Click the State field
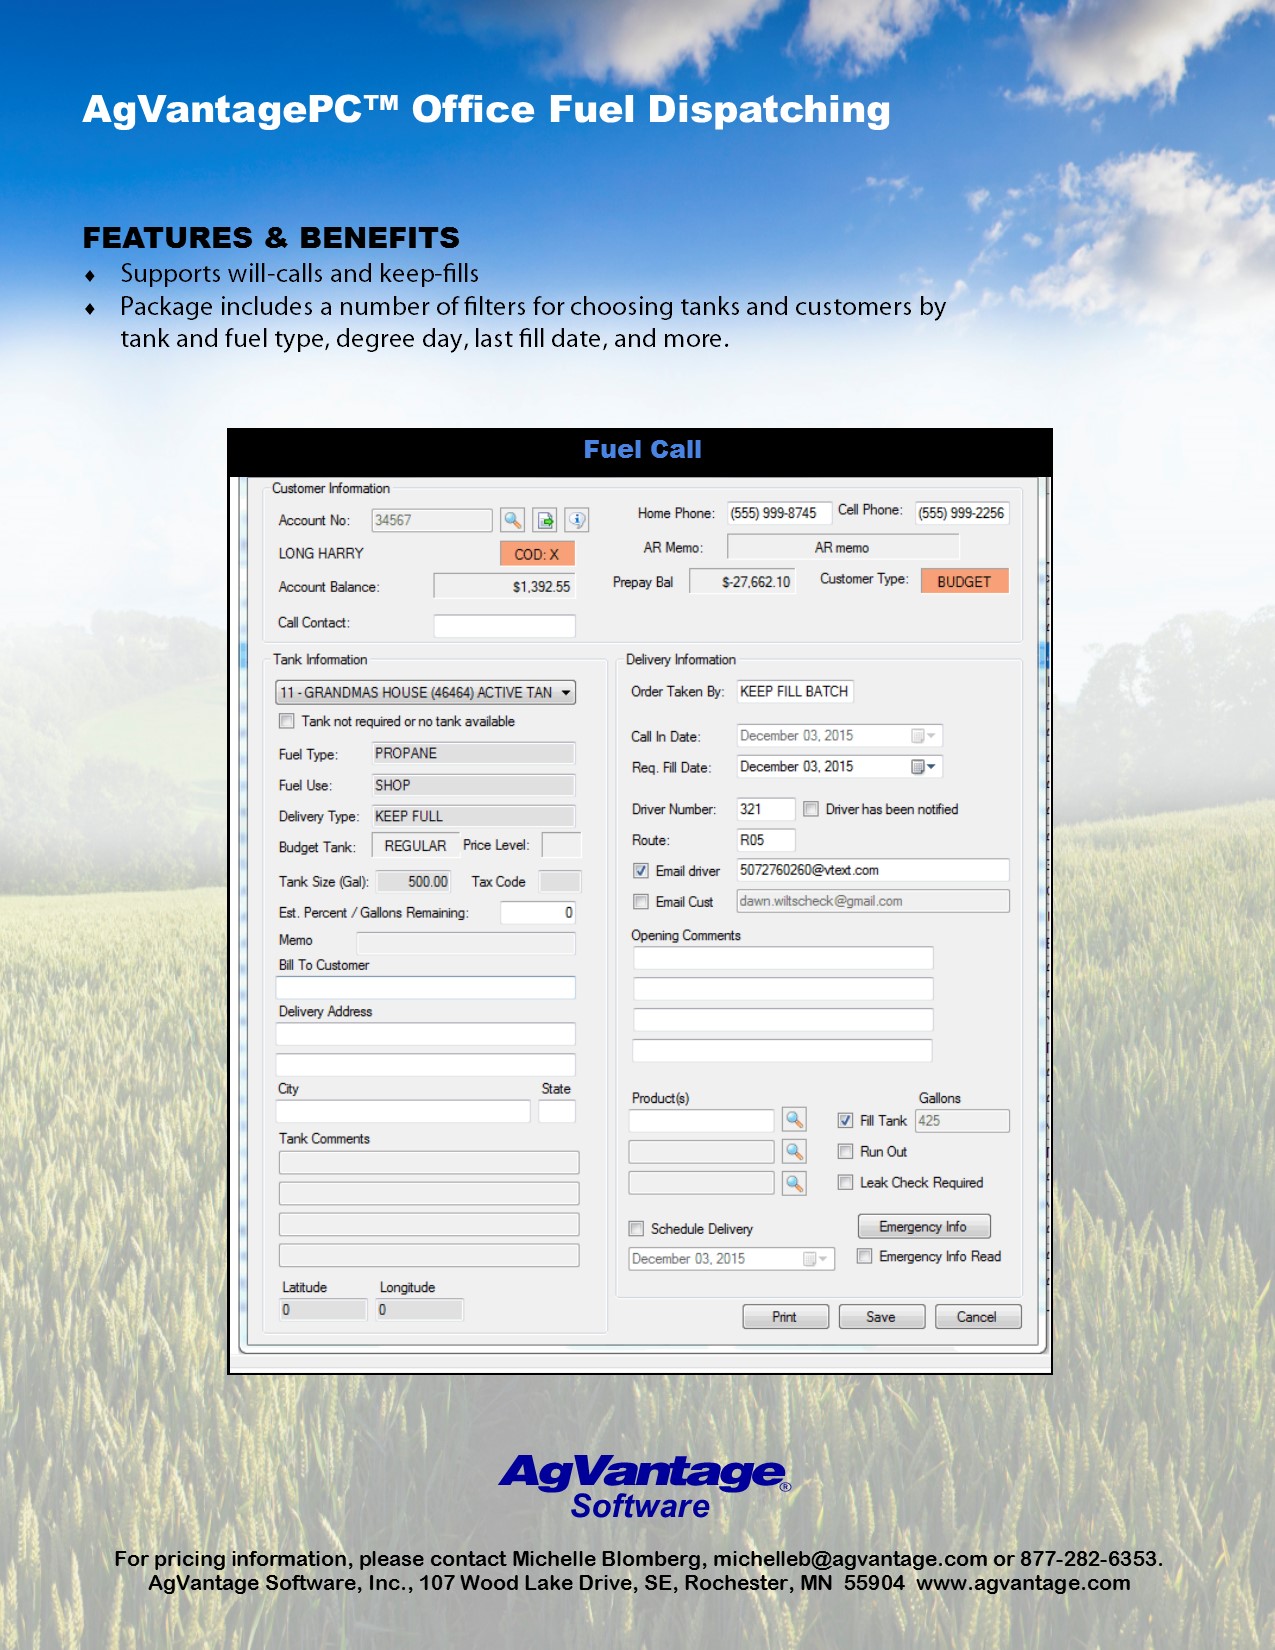This screenshot has width=1275, height=1650. 557,1111
